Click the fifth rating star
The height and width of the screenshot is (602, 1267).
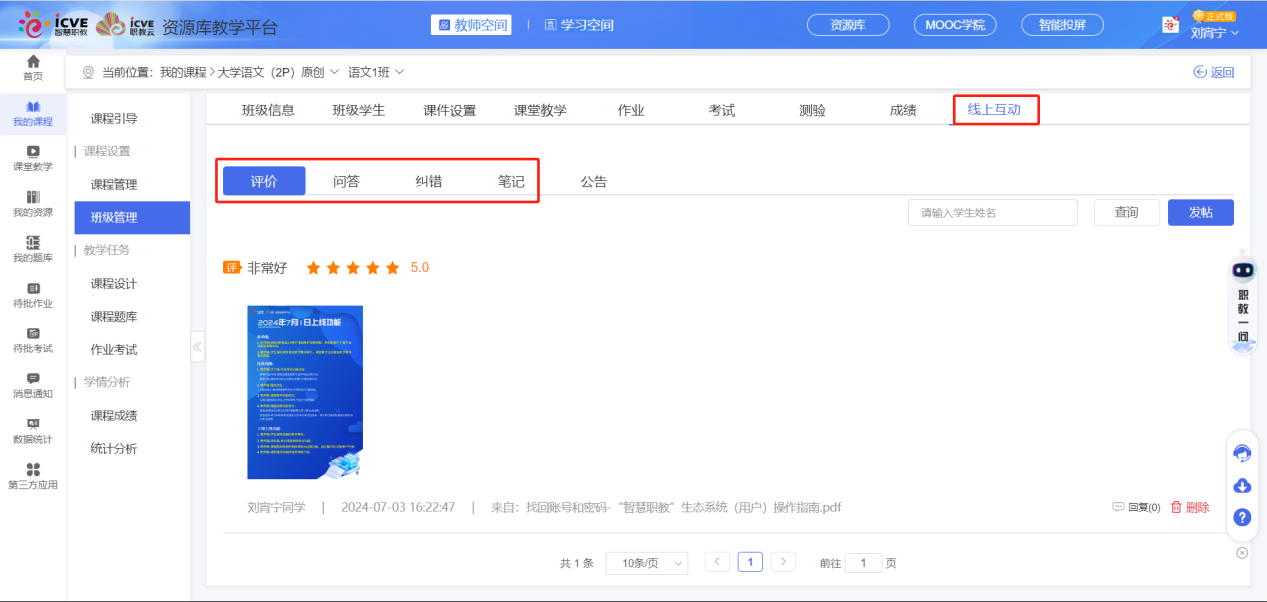coord(390,267)
